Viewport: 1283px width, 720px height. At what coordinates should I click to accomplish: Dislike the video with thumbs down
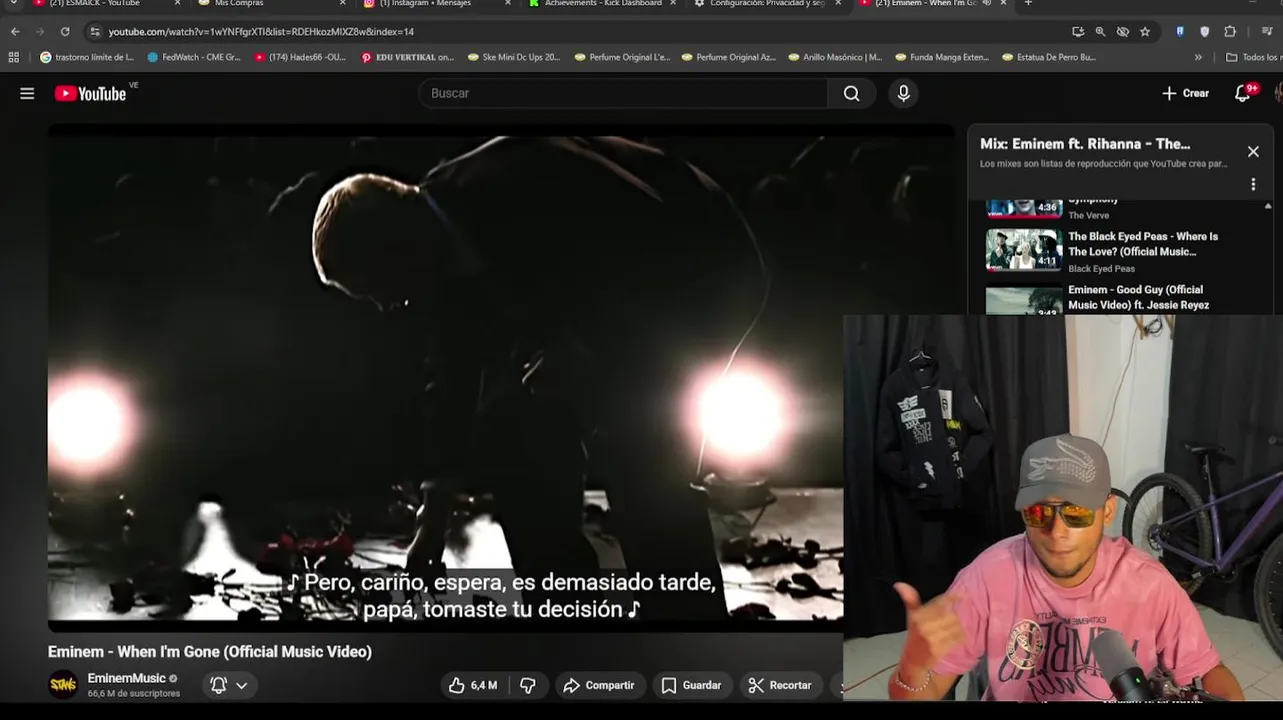[528, 685]
